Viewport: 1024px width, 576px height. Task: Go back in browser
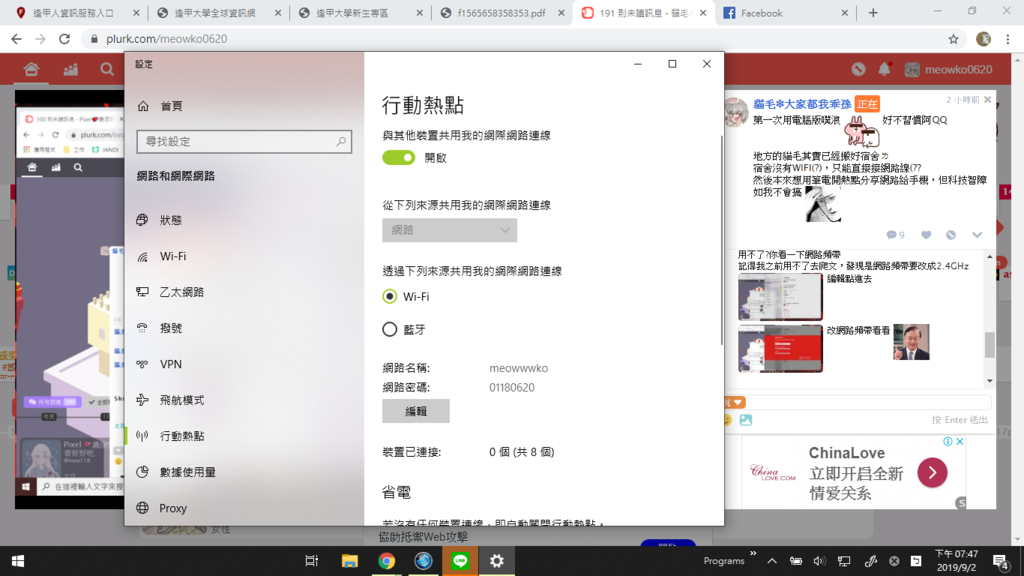[17, 39]
